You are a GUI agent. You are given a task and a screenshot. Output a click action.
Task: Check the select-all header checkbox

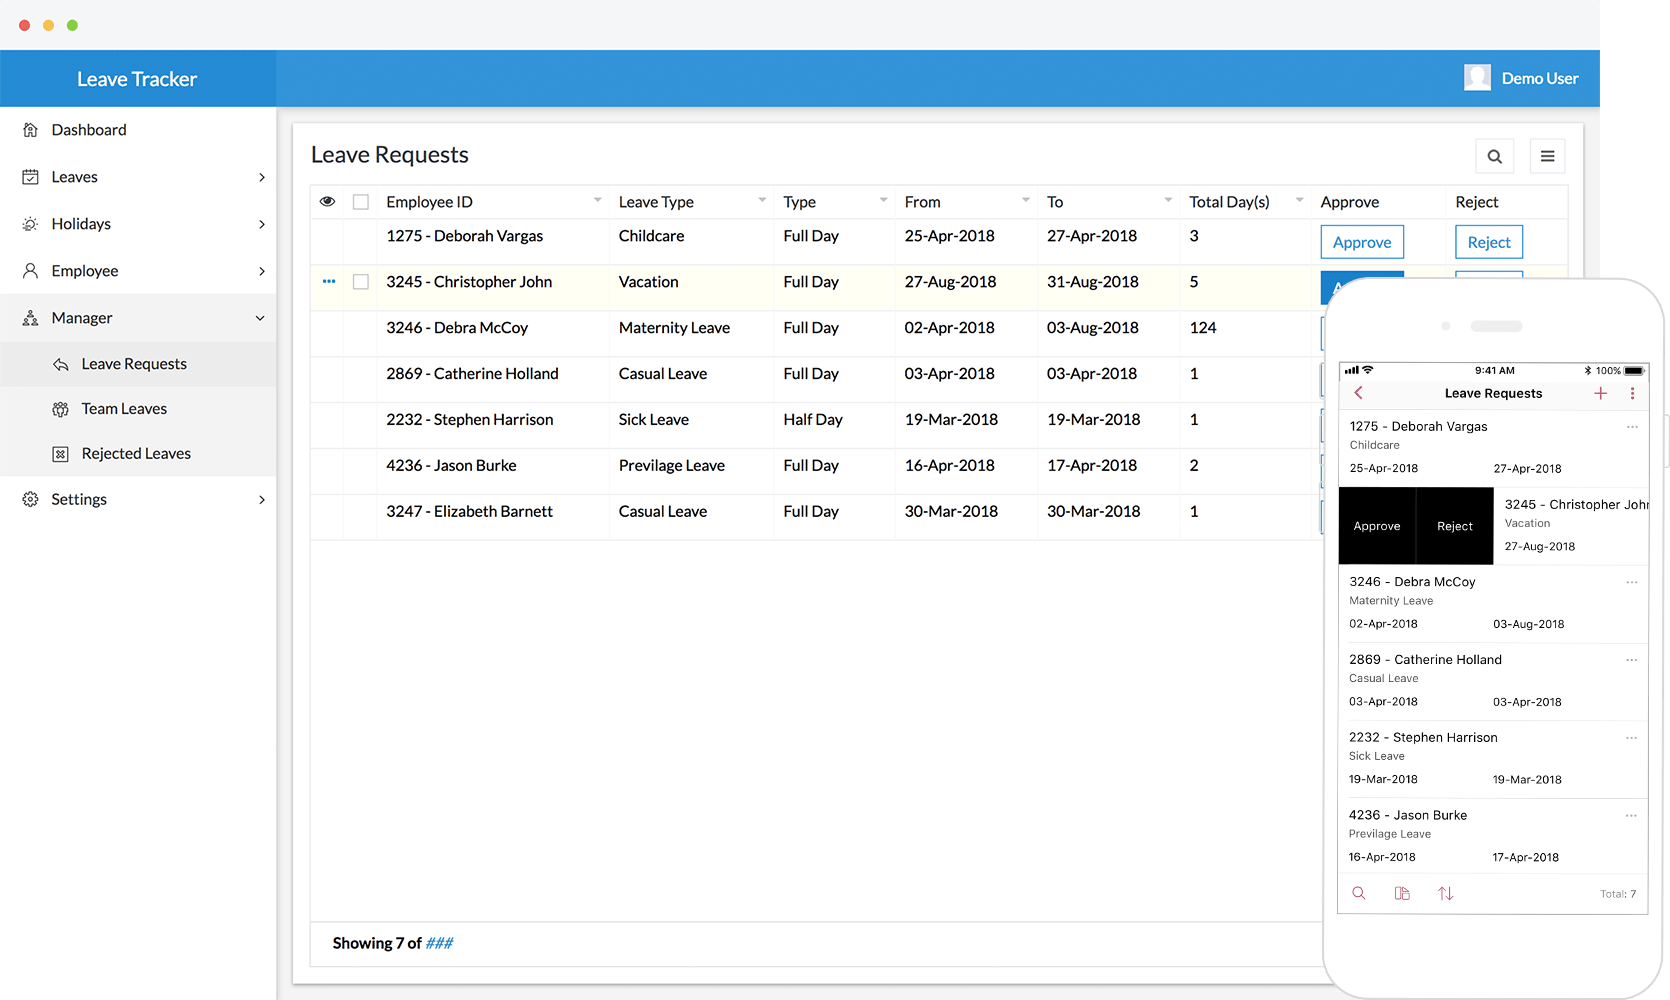coord(361,202)
